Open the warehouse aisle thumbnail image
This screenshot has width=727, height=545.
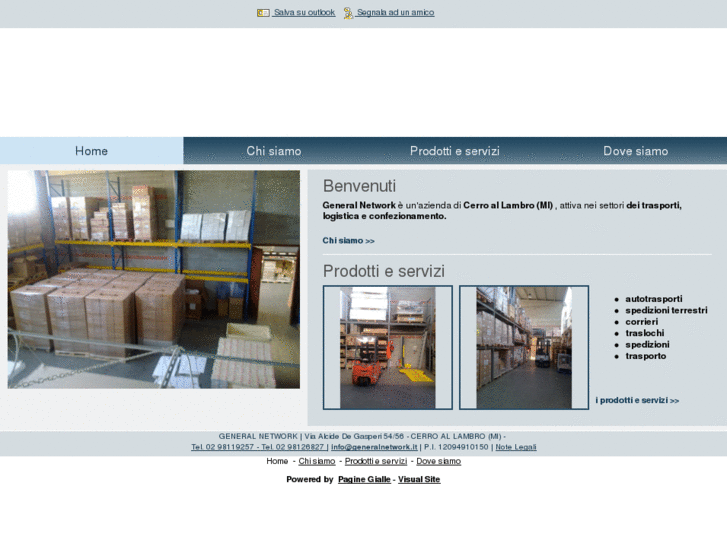click(x=524, y=347)
